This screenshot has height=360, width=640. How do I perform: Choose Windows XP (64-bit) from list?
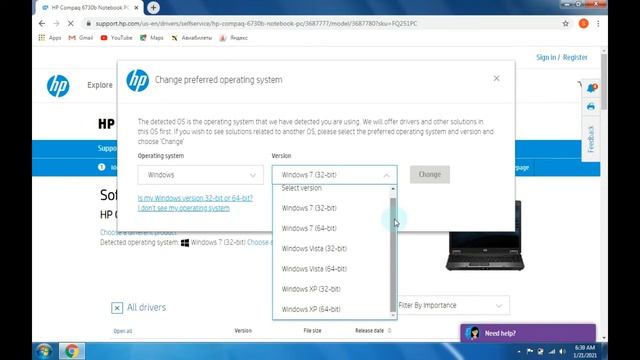click(331, 309)
